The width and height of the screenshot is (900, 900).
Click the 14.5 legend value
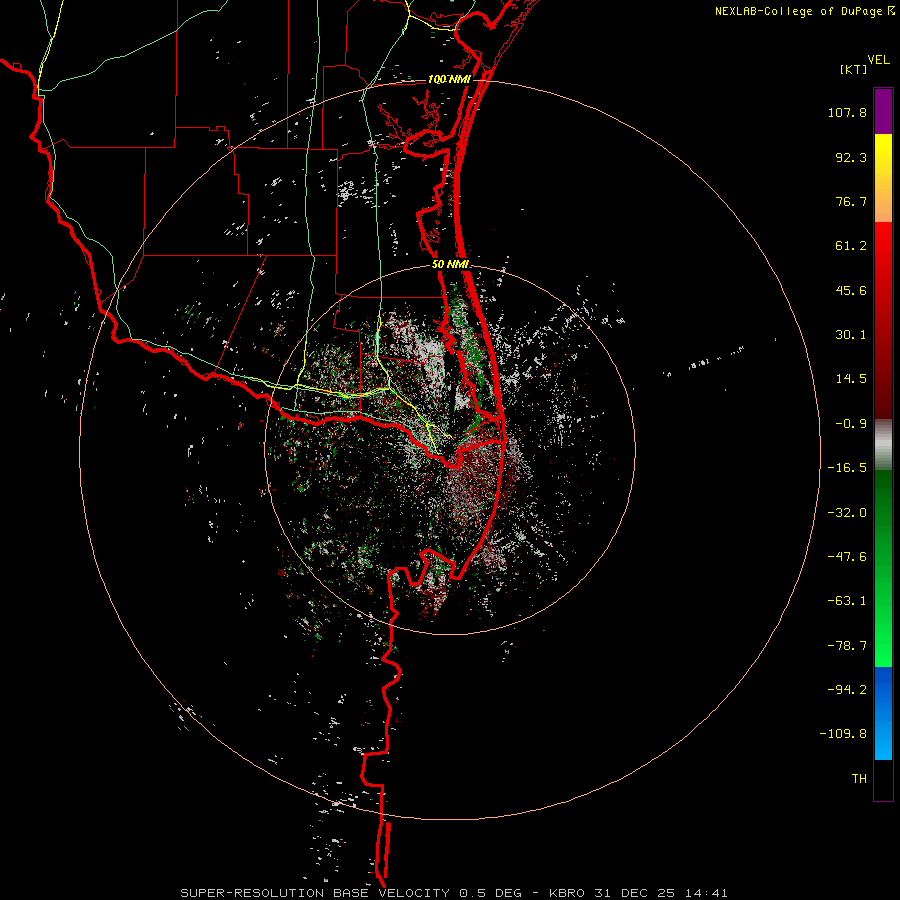click(851, 379)
